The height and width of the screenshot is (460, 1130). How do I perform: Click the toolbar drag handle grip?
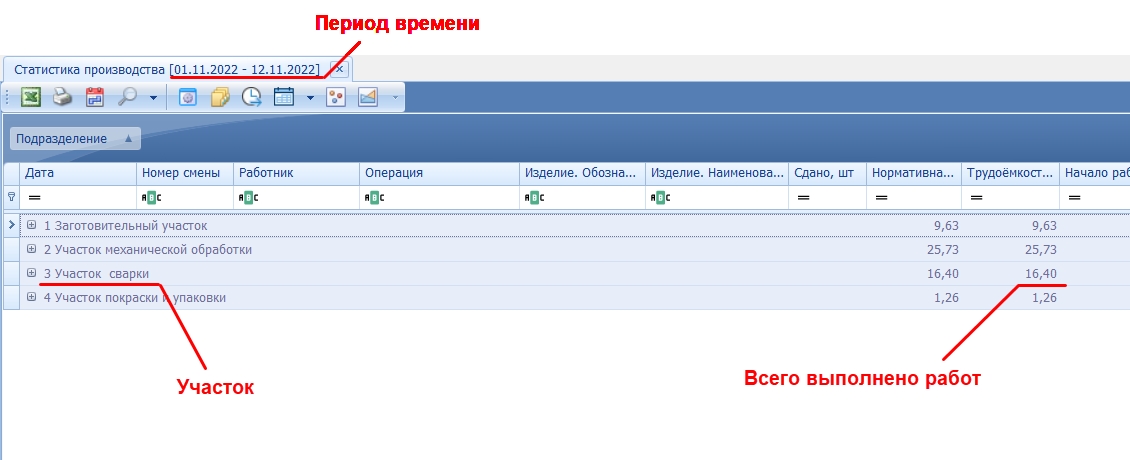point(8,97)
